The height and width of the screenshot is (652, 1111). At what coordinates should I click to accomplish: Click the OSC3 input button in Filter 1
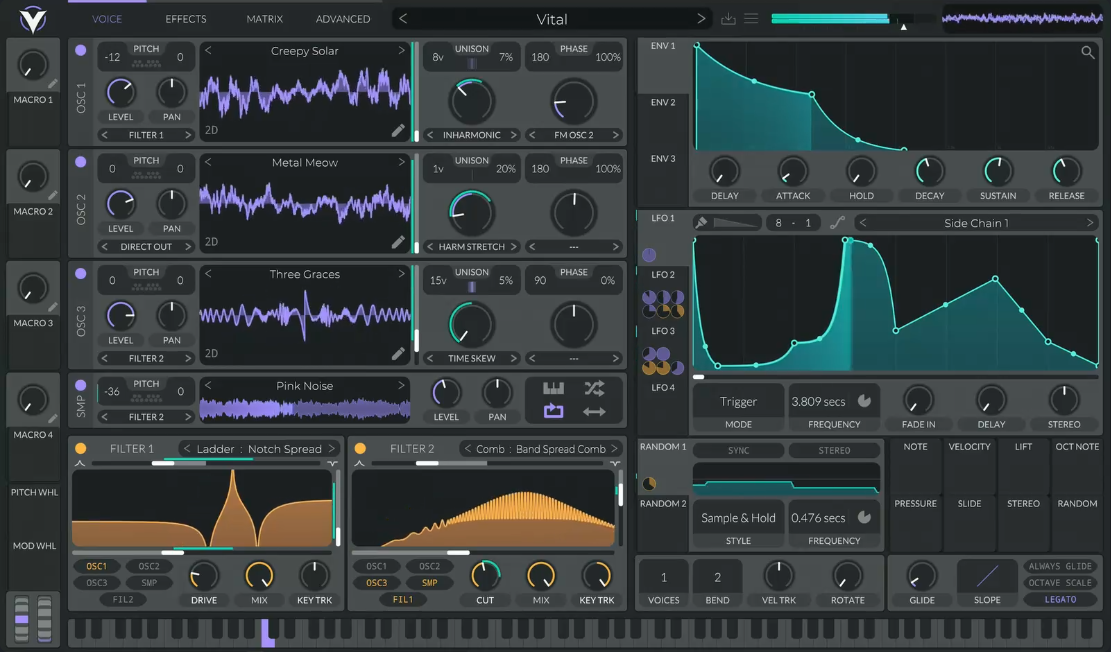pos(97,583)
